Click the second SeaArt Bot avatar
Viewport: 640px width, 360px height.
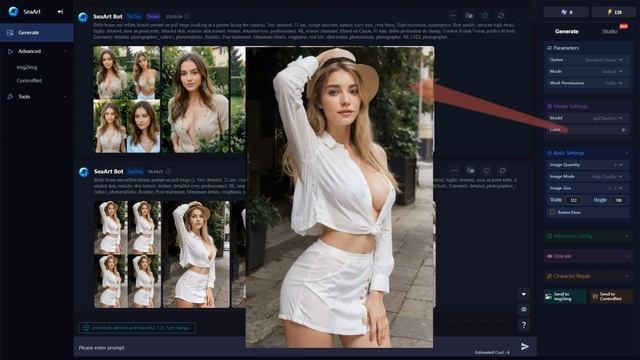[x=84, y=172]
